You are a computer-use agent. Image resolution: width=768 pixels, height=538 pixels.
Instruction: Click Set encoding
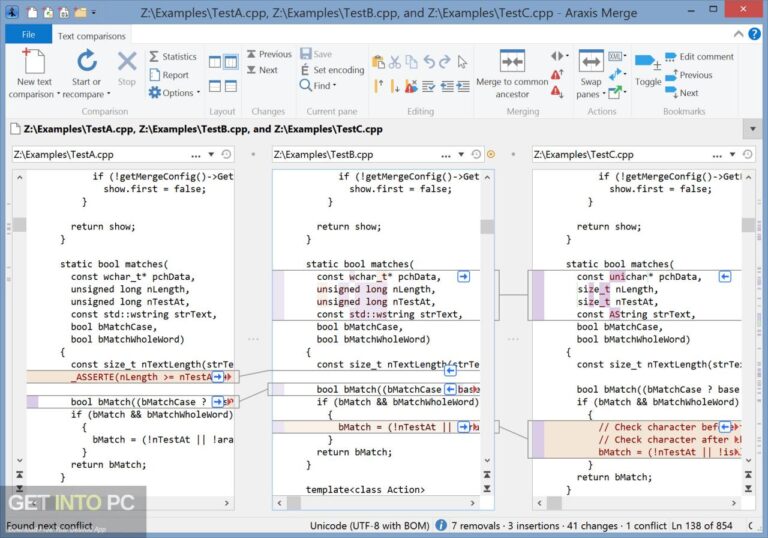pos(333,70)
